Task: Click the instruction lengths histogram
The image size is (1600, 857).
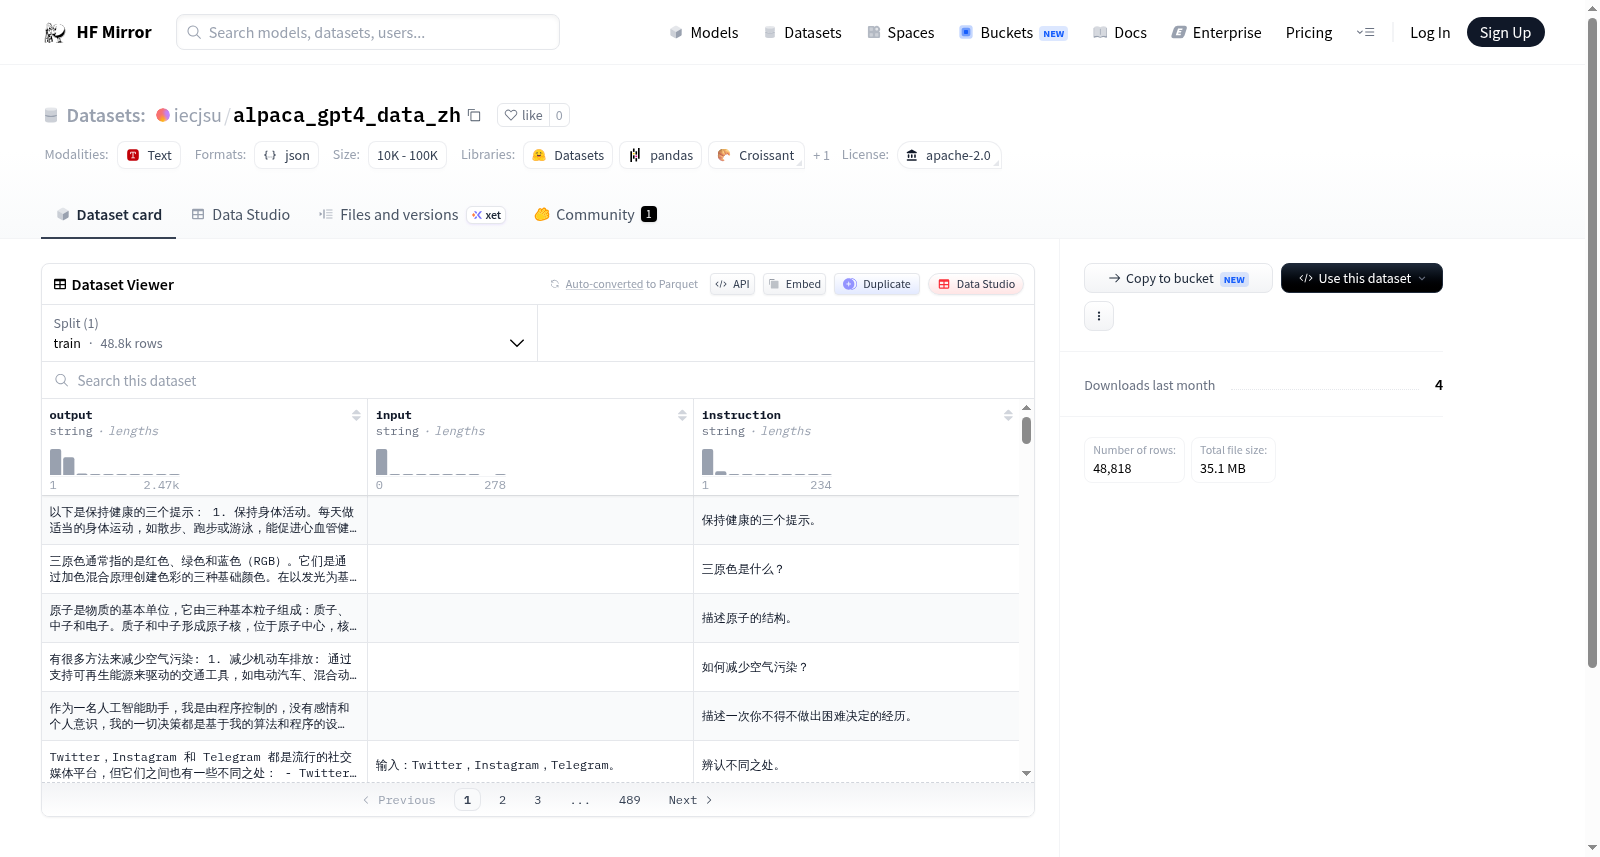Action: coord(767,462)
